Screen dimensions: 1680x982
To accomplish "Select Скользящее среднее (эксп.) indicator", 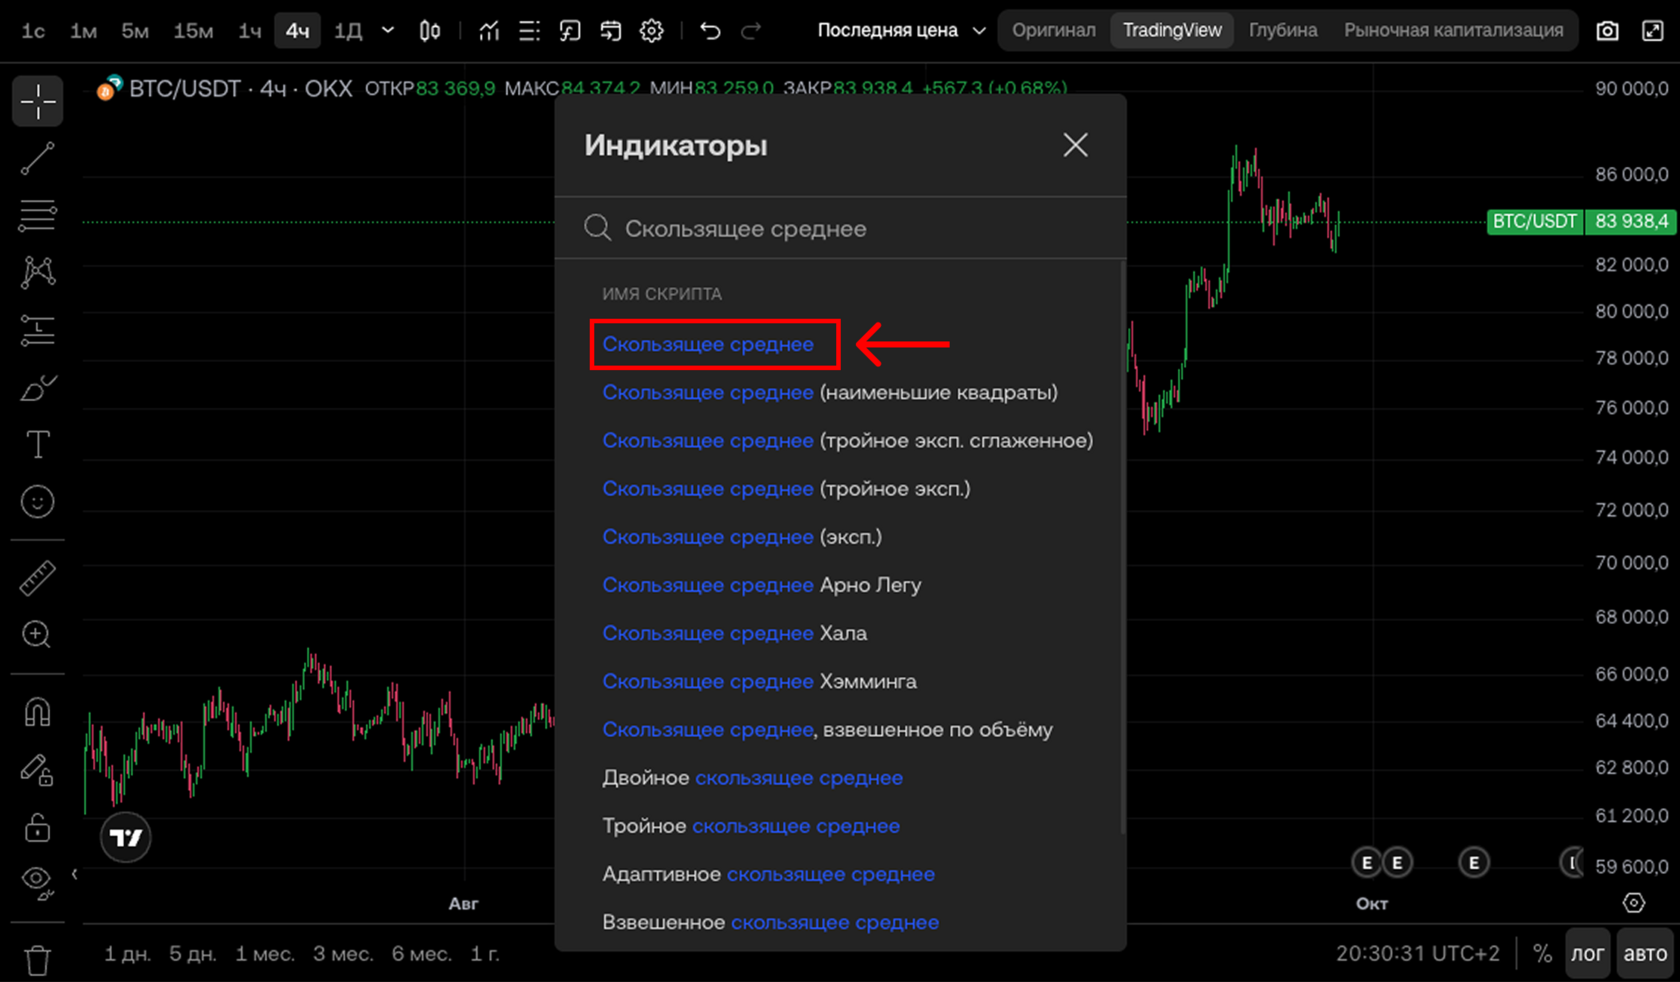I will click(x=742, y=537).
